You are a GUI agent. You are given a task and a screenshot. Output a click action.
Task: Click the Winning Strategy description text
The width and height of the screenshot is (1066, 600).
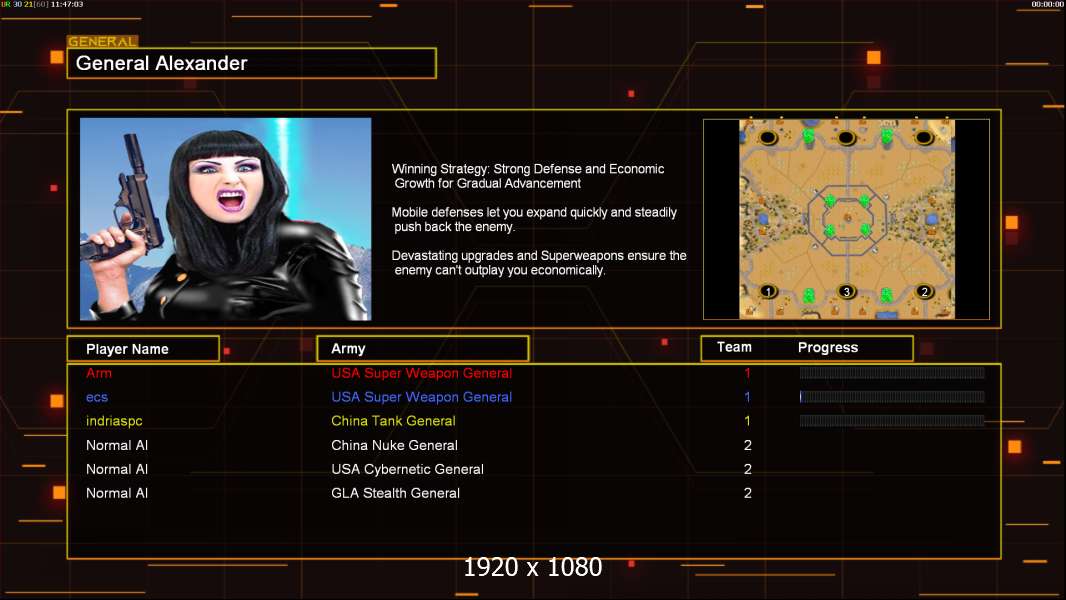click(528, 176)
